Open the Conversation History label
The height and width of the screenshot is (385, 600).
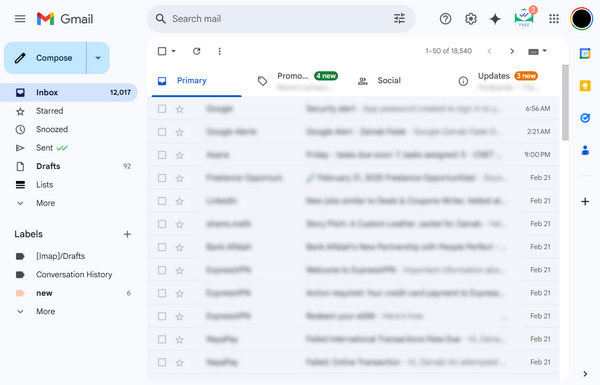pos(69,275)
